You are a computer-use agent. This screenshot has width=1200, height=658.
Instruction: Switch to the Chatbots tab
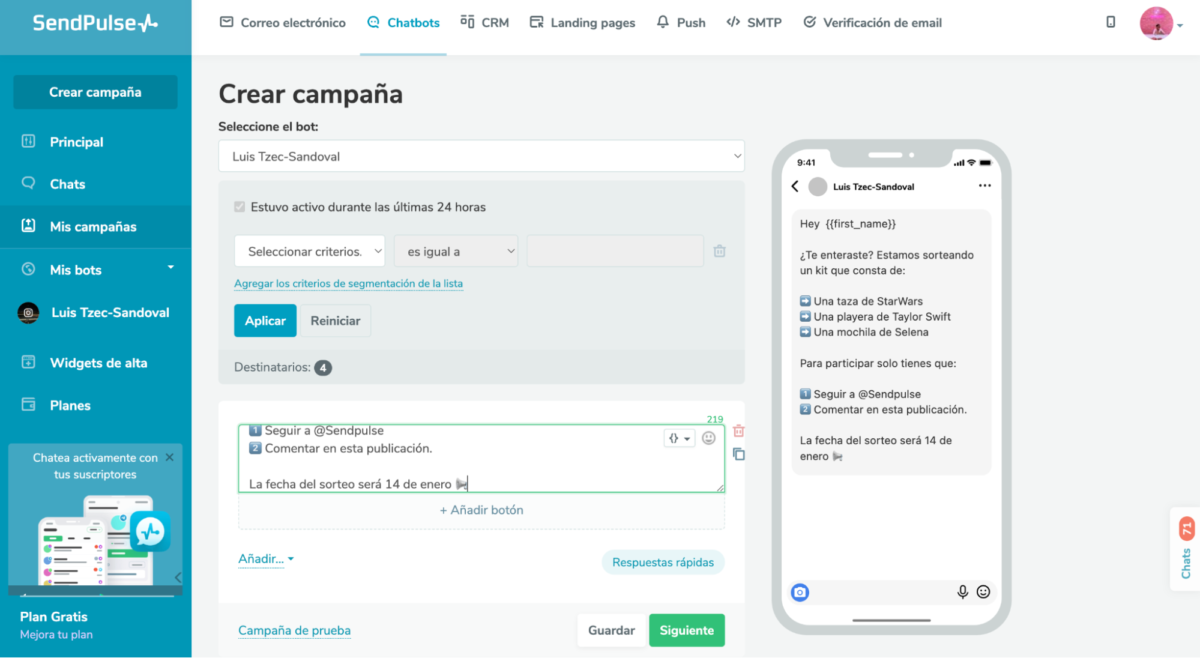[x=403, y=22]
